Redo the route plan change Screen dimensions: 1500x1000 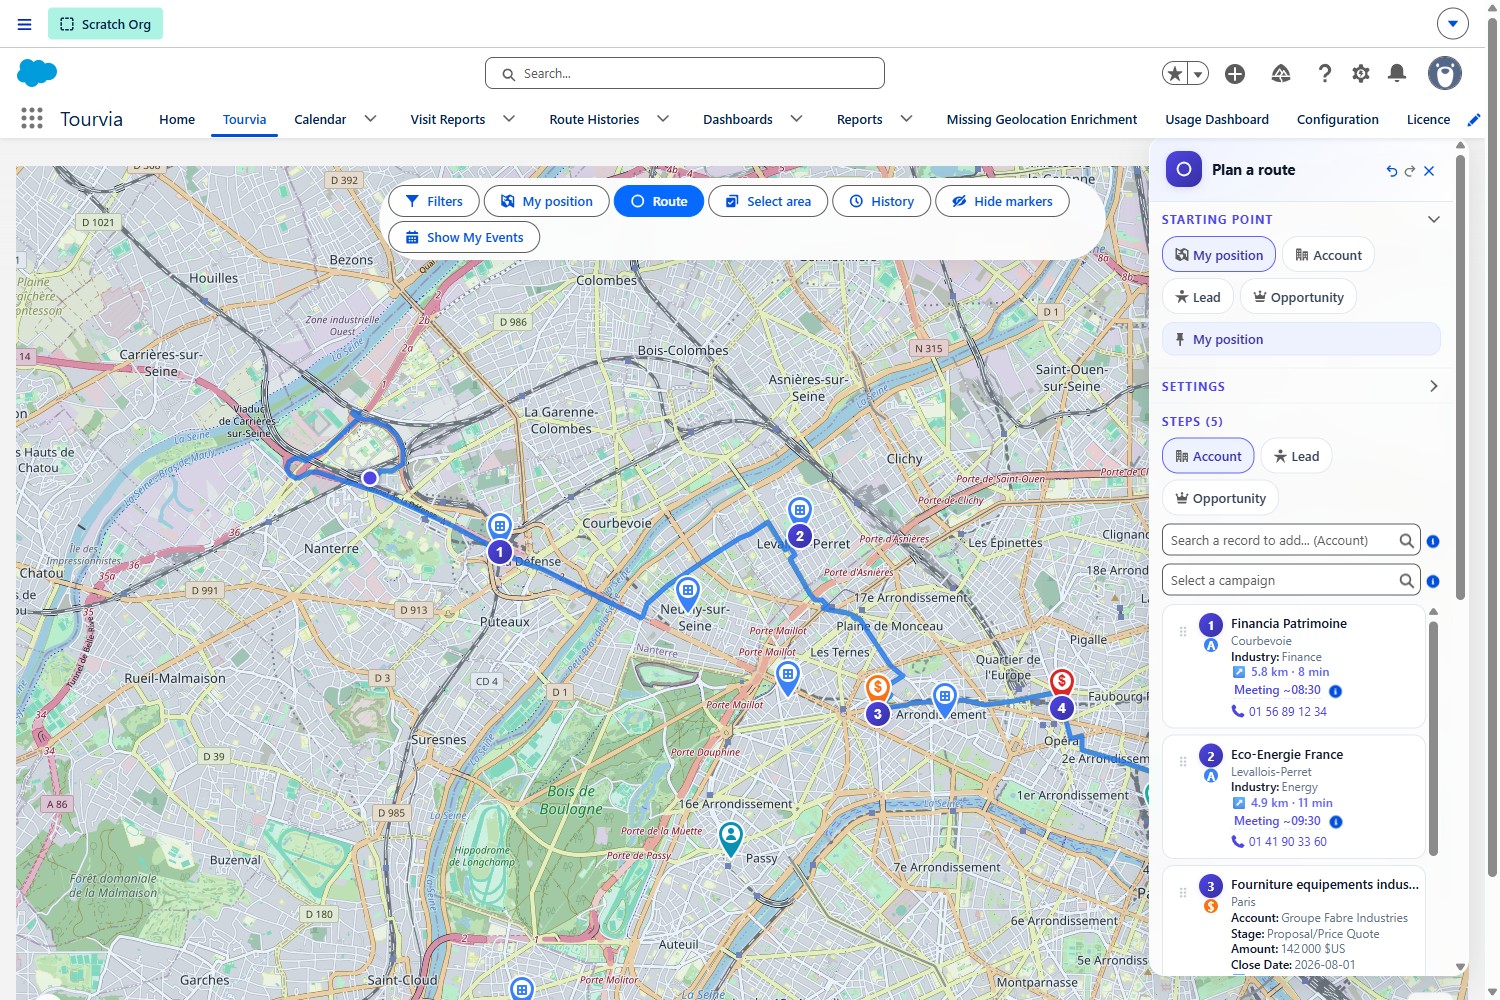(x=1410, y=171)
